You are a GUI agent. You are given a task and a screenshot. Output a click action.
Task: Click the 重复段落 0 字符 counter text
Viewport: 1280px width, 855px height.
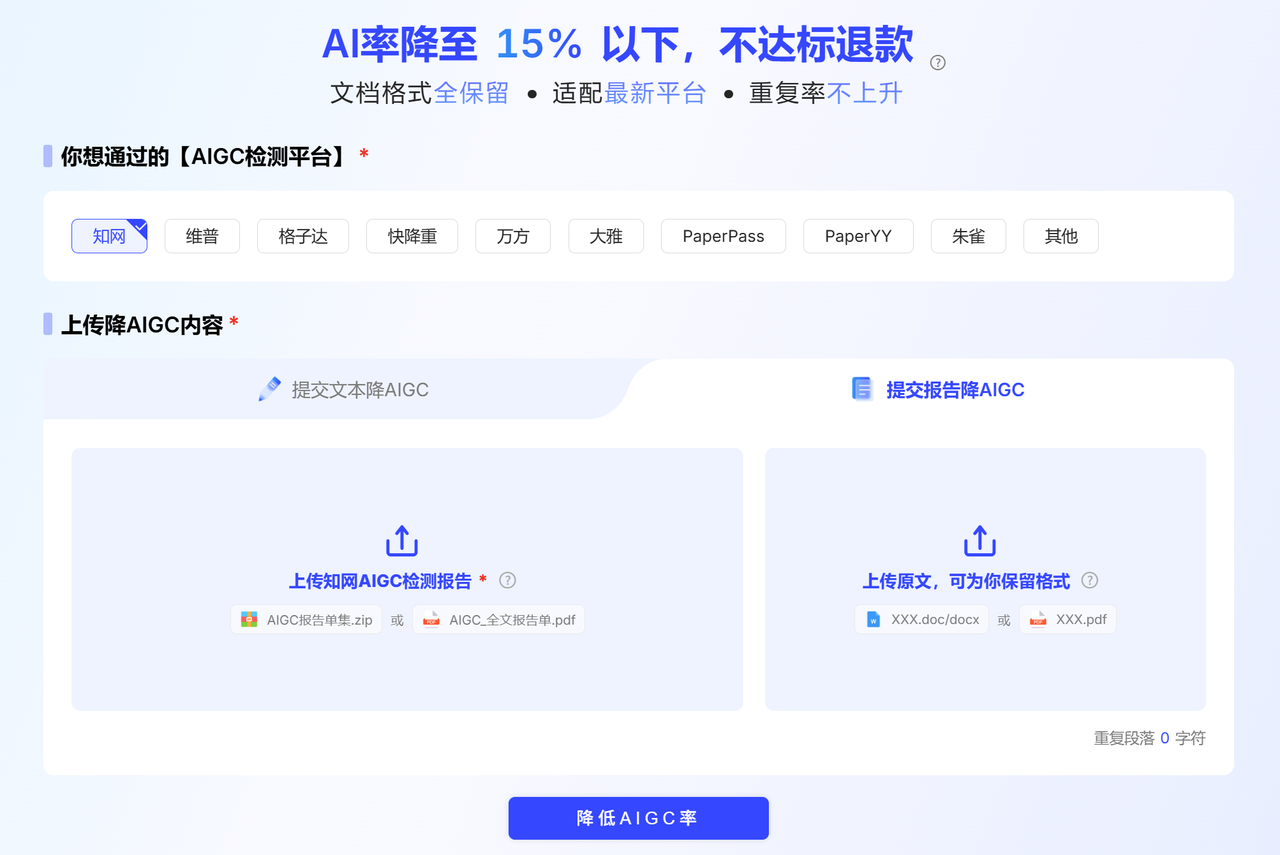pos(1149,738)
